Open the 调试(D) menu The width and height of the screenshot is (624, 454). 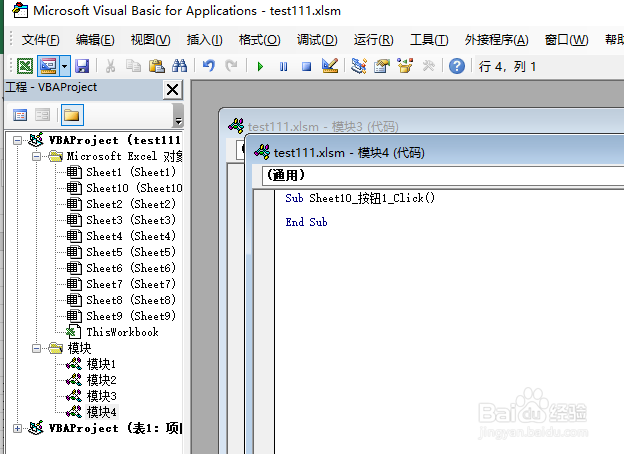pos(317,40)
